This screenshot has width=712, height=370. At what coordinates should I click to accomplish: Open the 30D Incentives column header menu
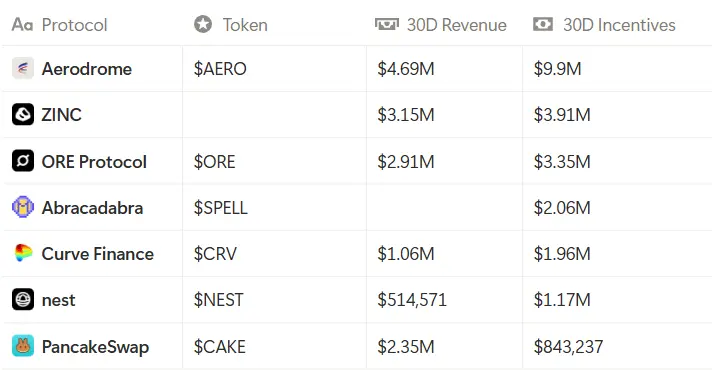(x=617, y=25)
